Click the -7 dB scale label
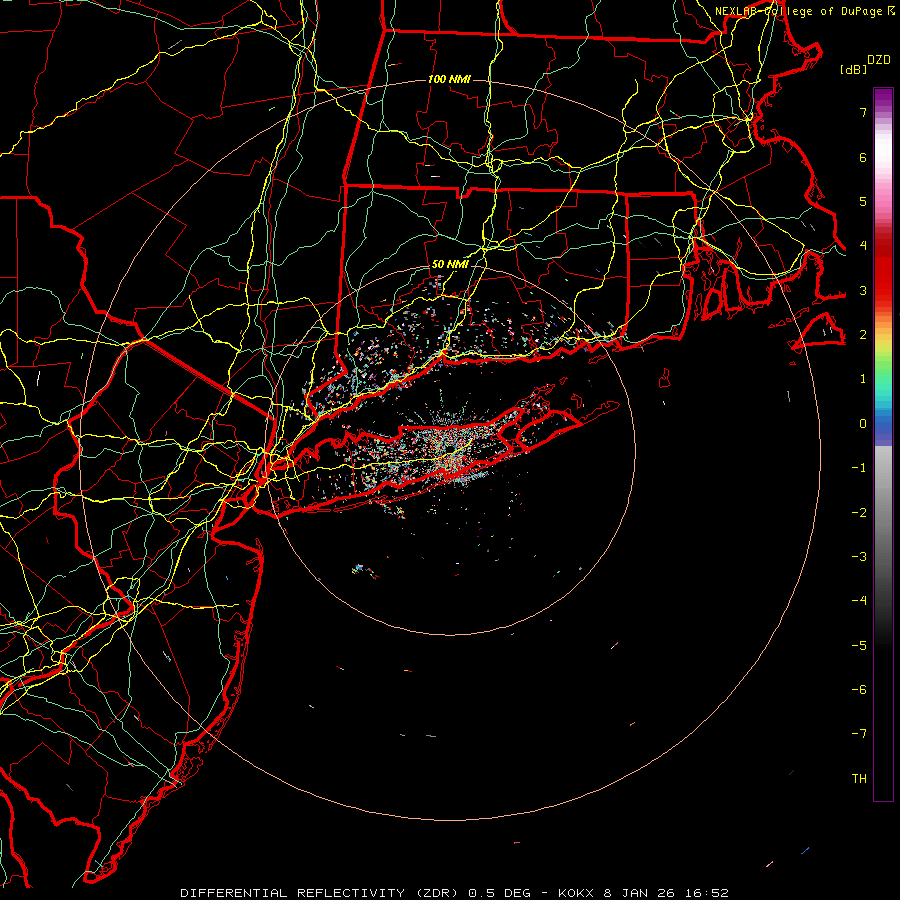Viewport: 900px width, 900px height. [859, 734]
